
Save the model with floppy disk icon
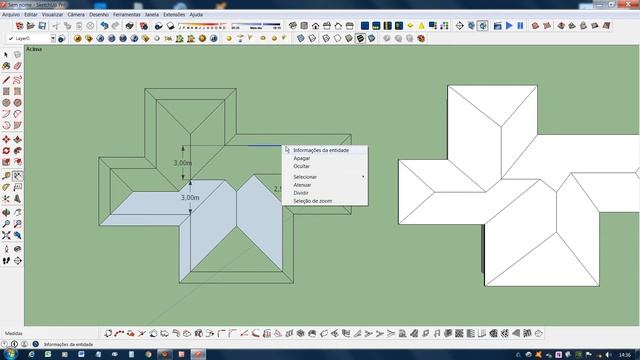point(42,26)
